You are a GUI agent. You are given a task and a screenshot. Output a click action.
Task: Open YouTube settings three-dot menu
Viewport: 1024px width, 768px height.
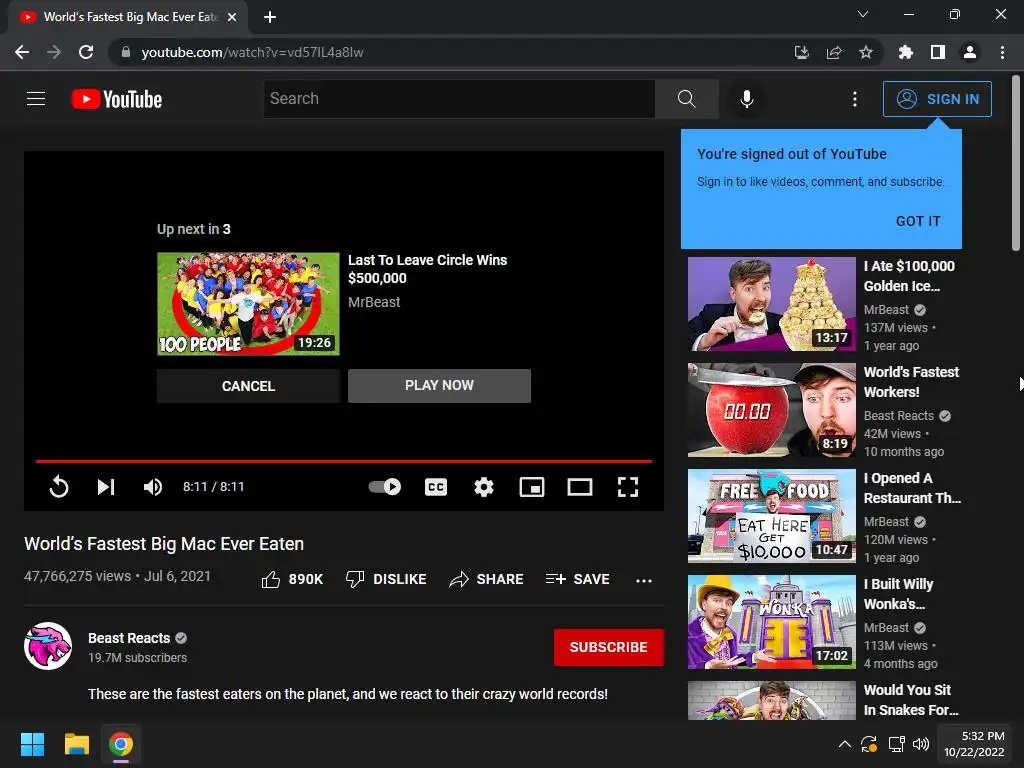tap(854, 99)
